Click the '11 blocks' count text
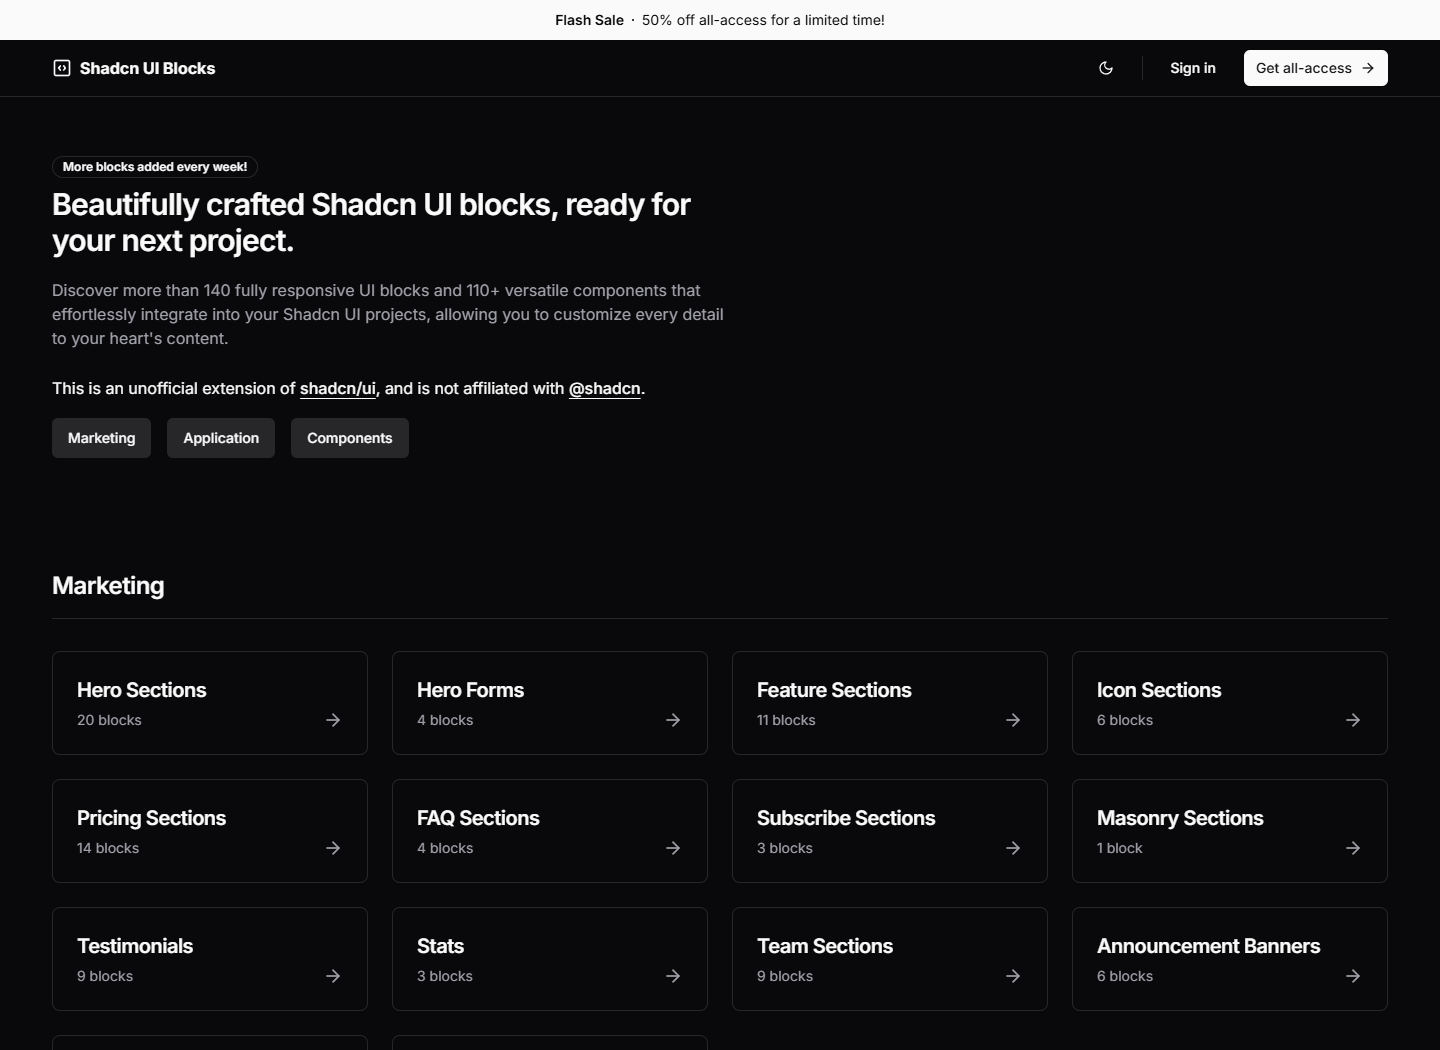This screenshot has height=1050, width=1440. click(x=786, y=720)
